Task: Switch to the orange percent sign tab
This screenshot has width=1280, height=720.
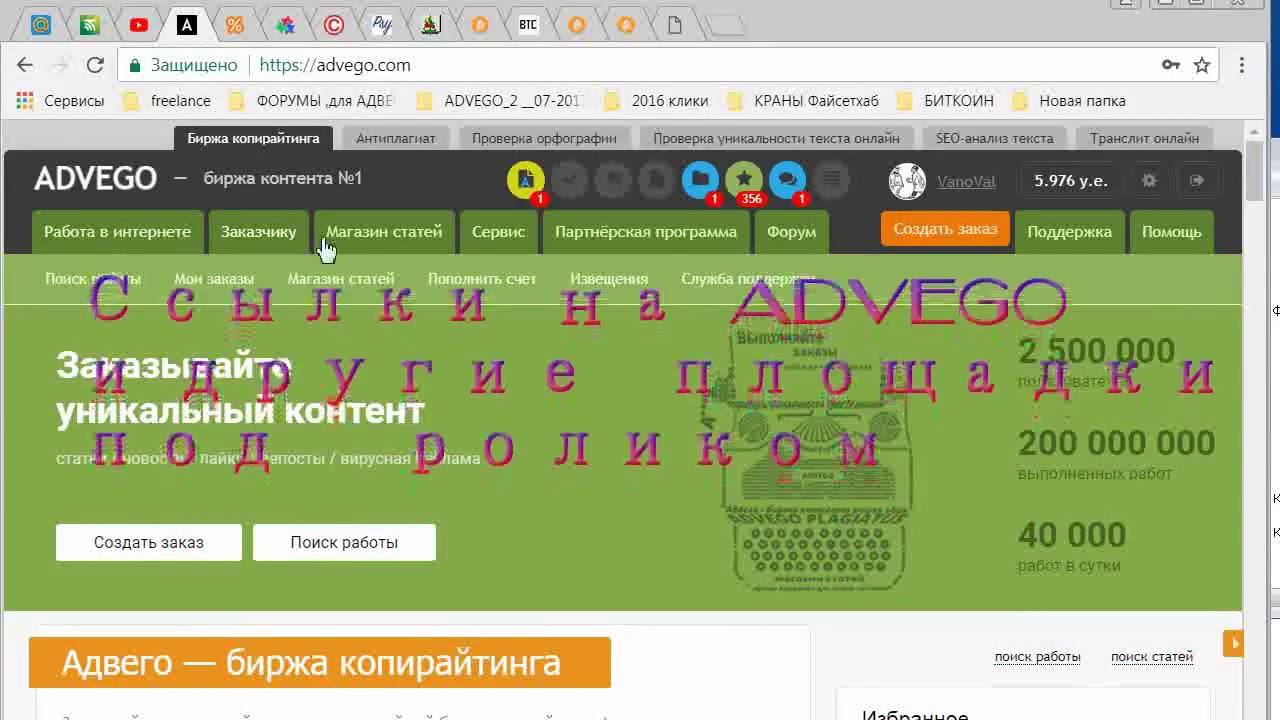Action: tap(235, 25)
